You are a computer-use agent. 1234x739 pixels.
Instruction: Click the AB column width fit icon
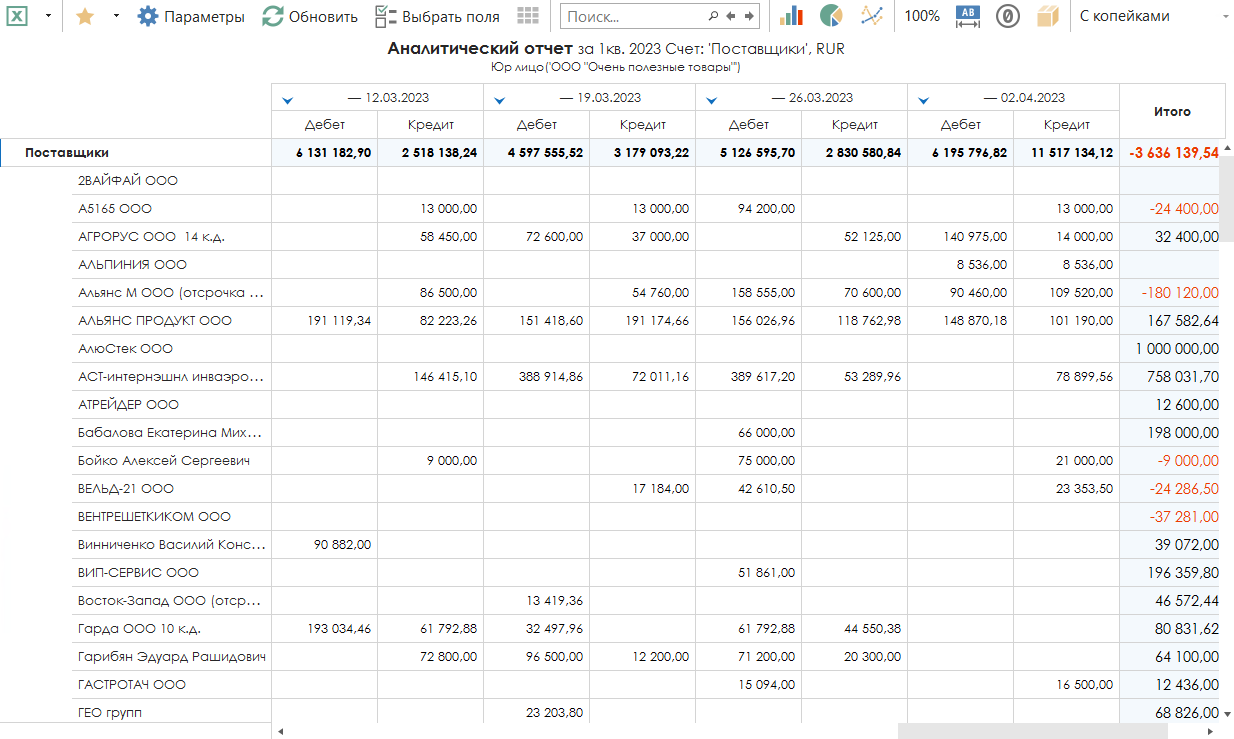tap(968, 16)
